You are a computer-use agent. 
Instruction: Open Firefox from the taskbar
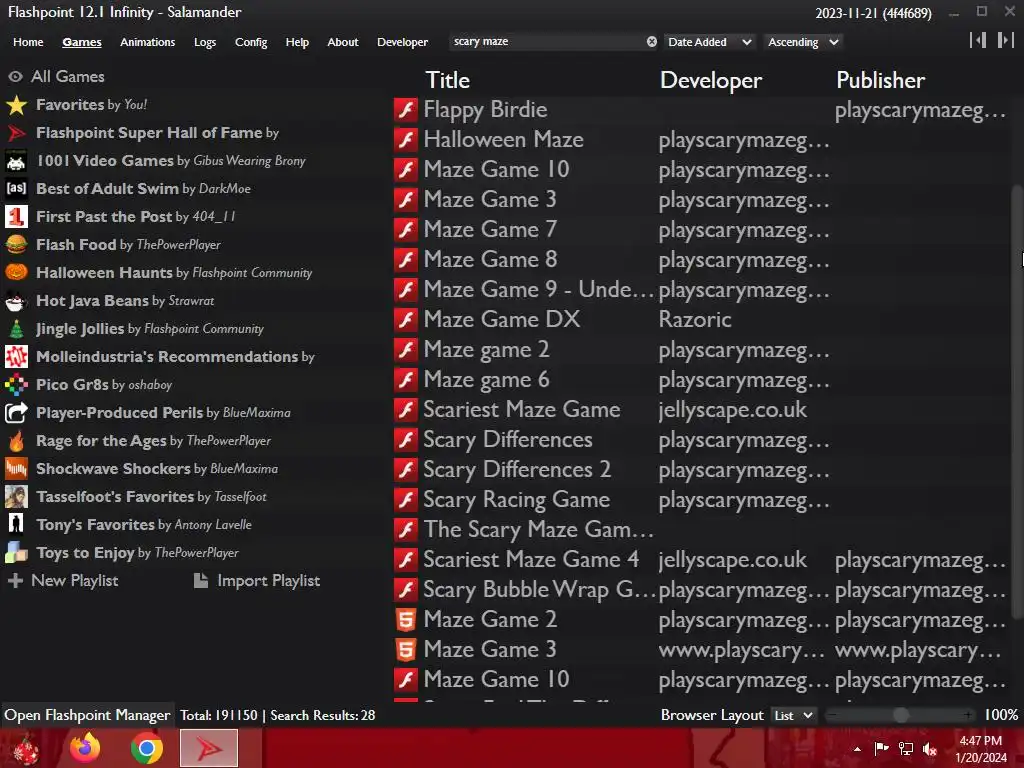tap(85, 748)
